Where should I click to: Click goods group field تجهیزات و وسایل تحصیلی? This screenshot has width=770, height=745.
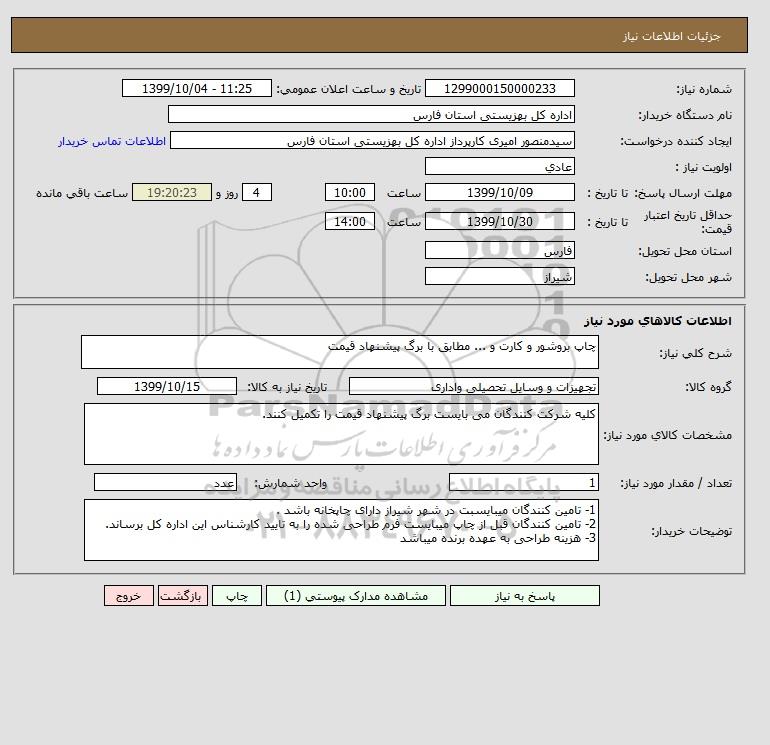click(474, 386)
